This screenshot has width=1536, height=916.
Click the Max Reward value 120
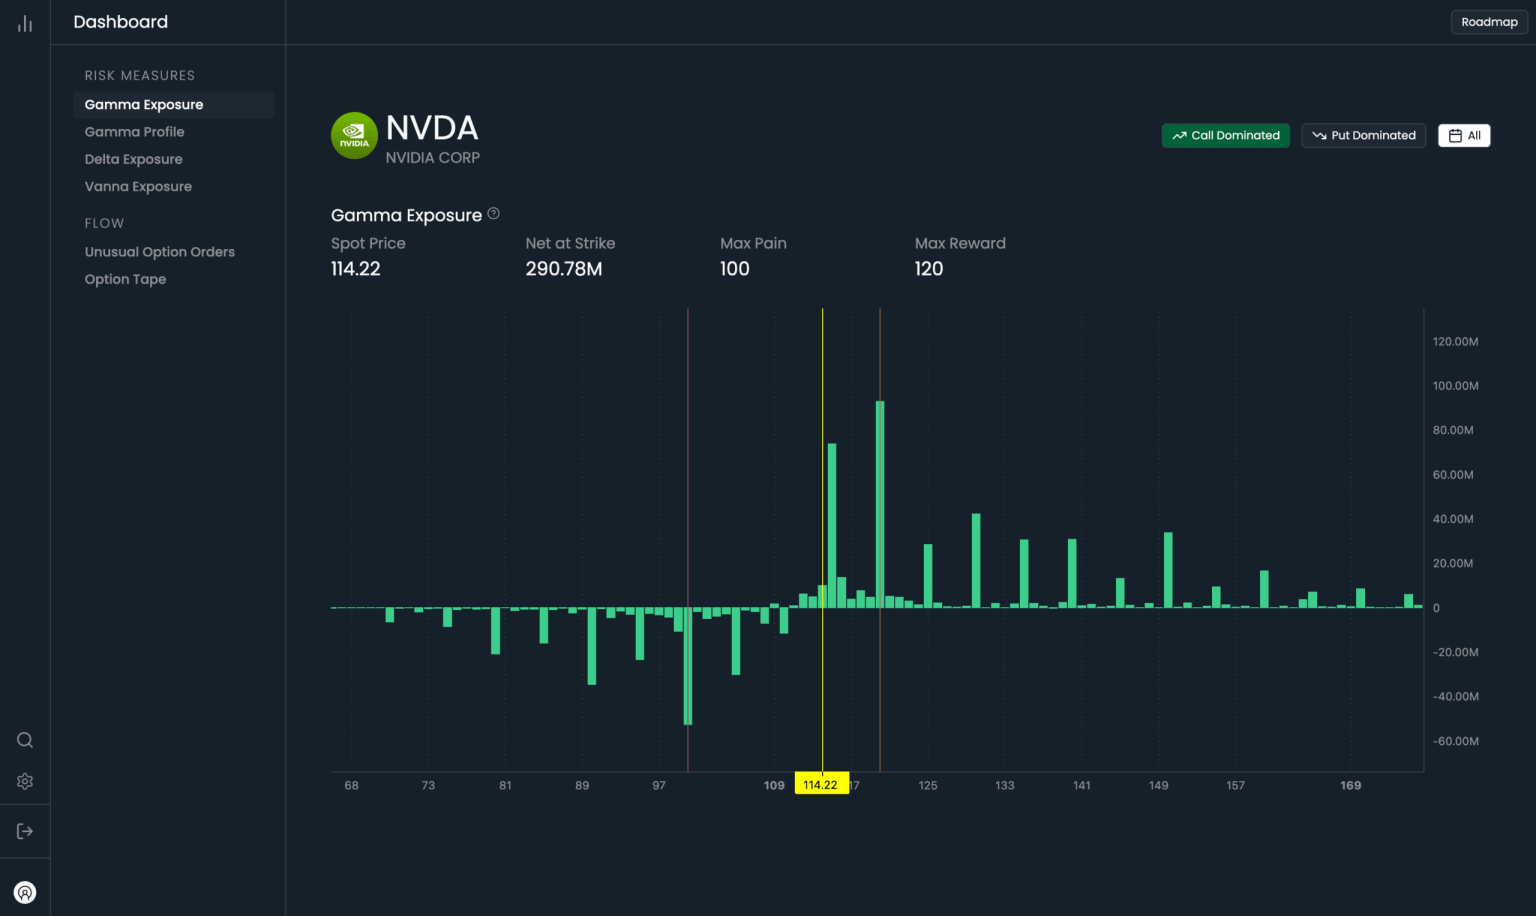pyautogui.click(x=928, y=269)
